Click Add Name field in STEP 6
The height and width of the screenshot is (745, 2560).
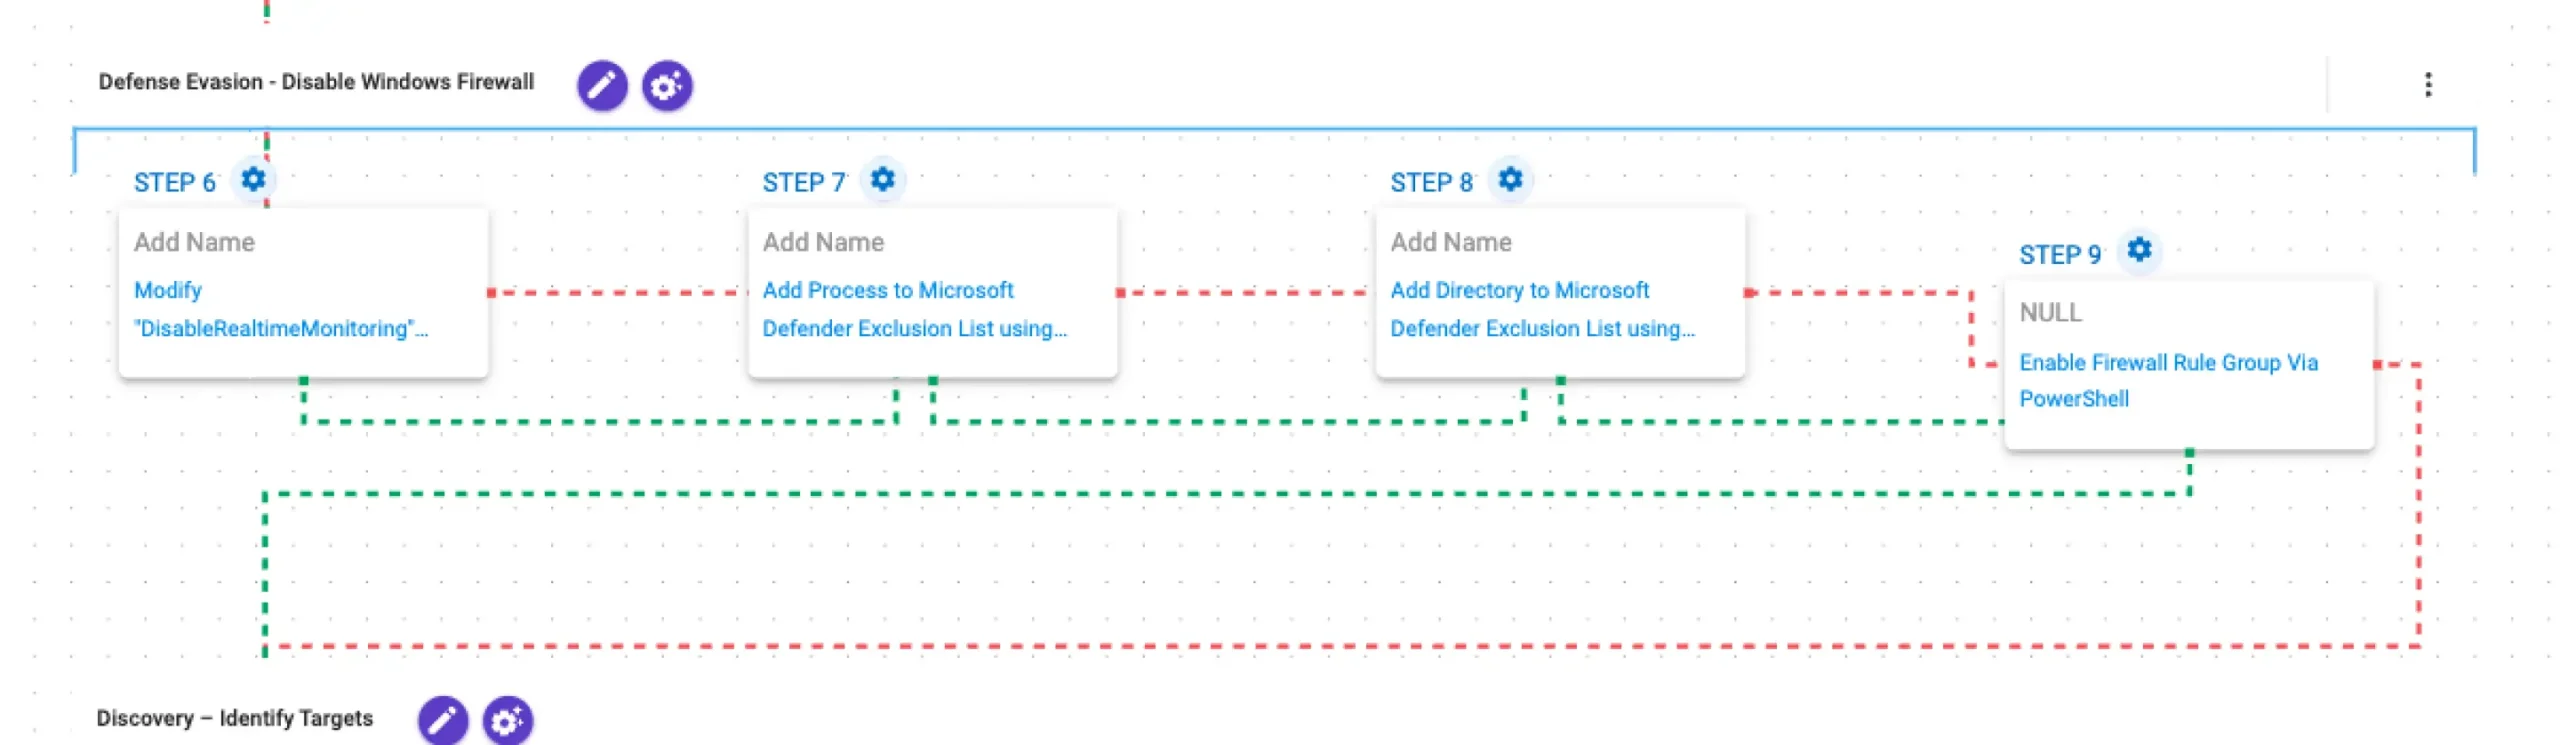click(x=194, y=242)
